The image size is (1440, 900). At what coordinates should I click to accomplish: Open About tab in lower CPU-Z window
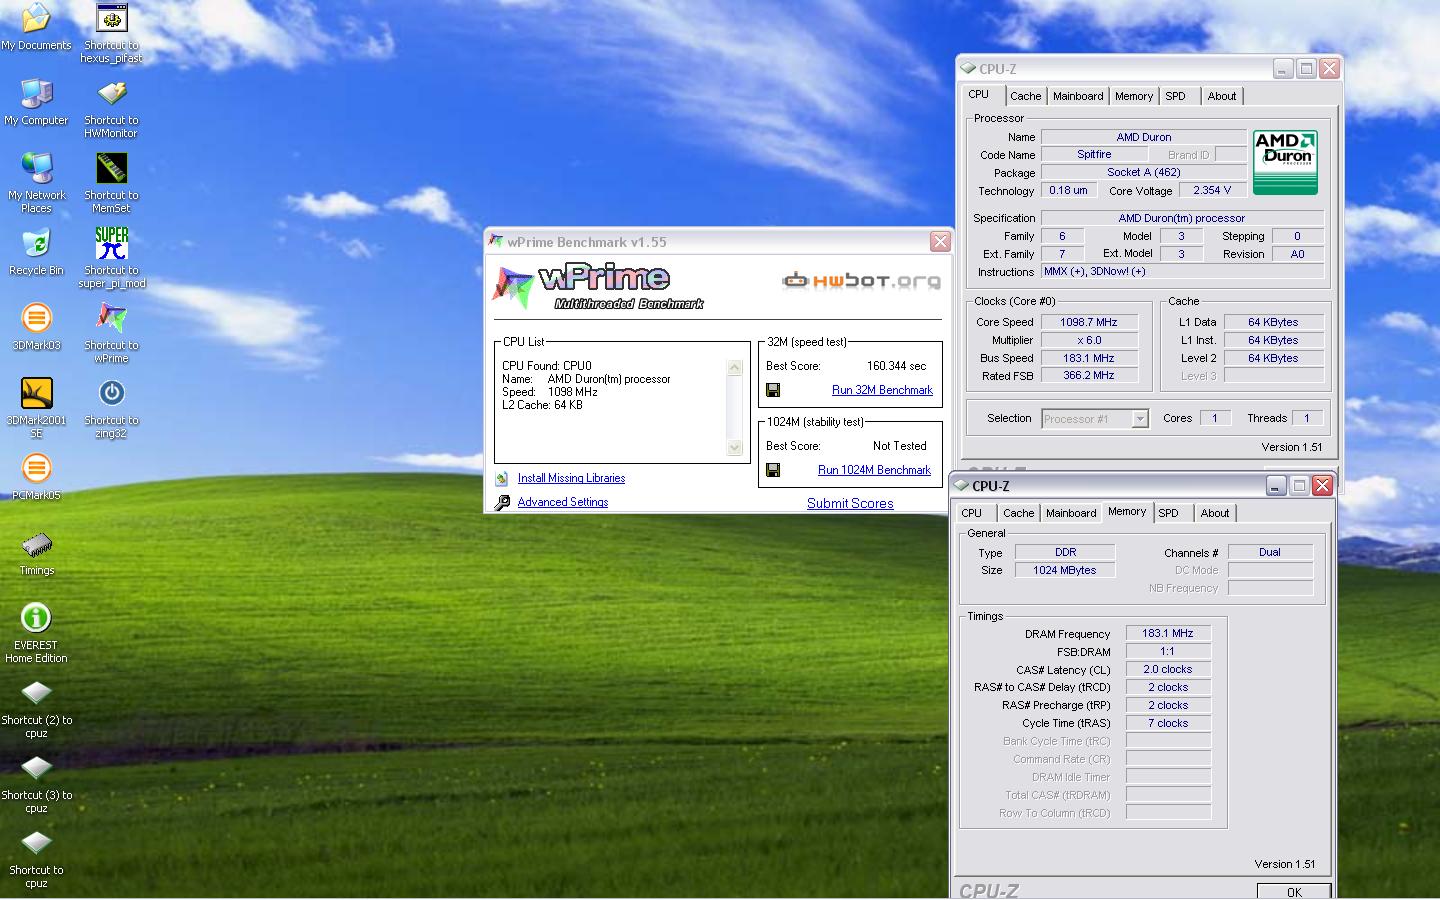click(1215, 513)
